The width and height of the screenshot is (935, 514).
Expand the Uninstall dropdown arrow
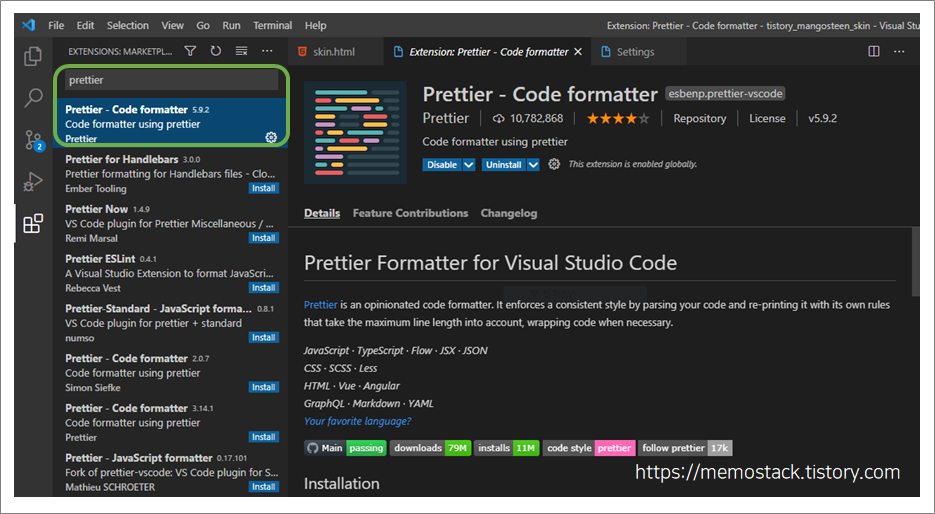click(x=533, y=165)
